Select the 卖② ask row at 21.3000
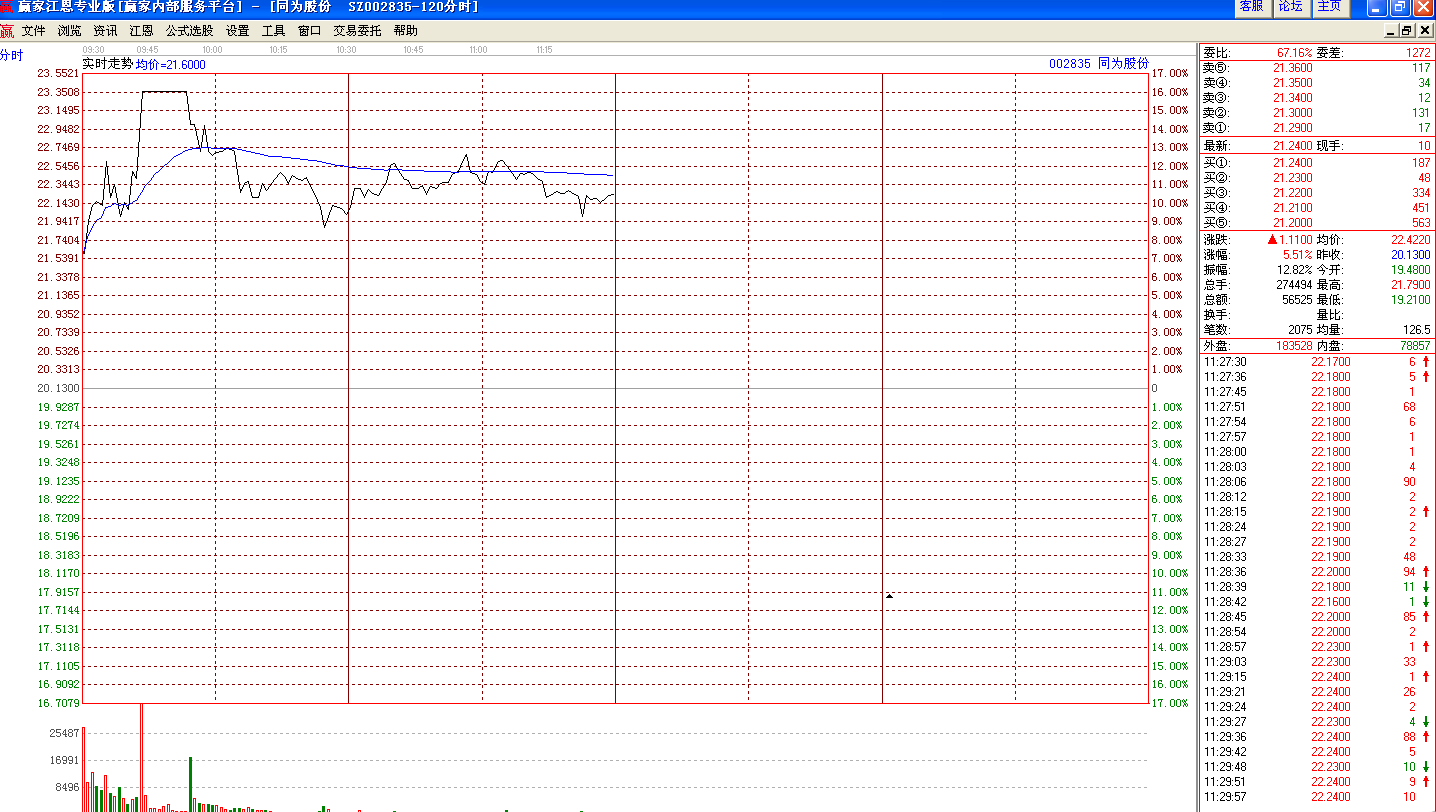Screen dimensions: 1436x812 click(x=1316, y=113)
